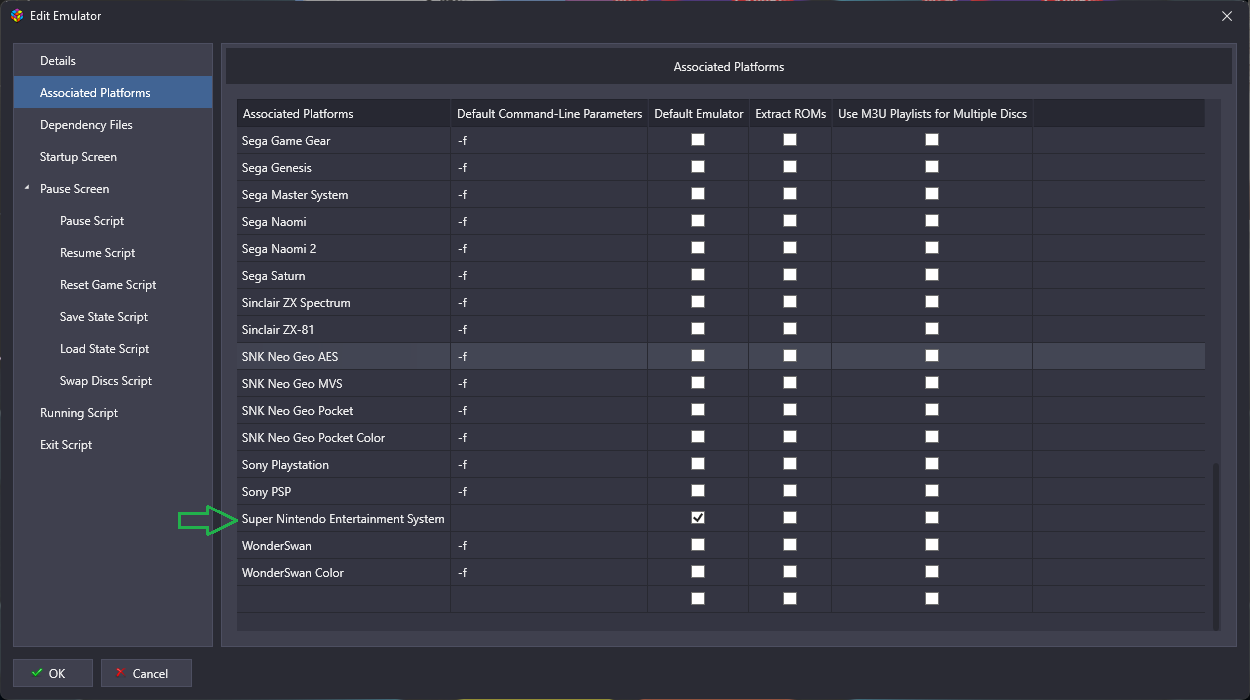Viewport: 1250px width, 700px height.
Task: Select the Sega Naomi platform cell
Action: click(343, 222)
